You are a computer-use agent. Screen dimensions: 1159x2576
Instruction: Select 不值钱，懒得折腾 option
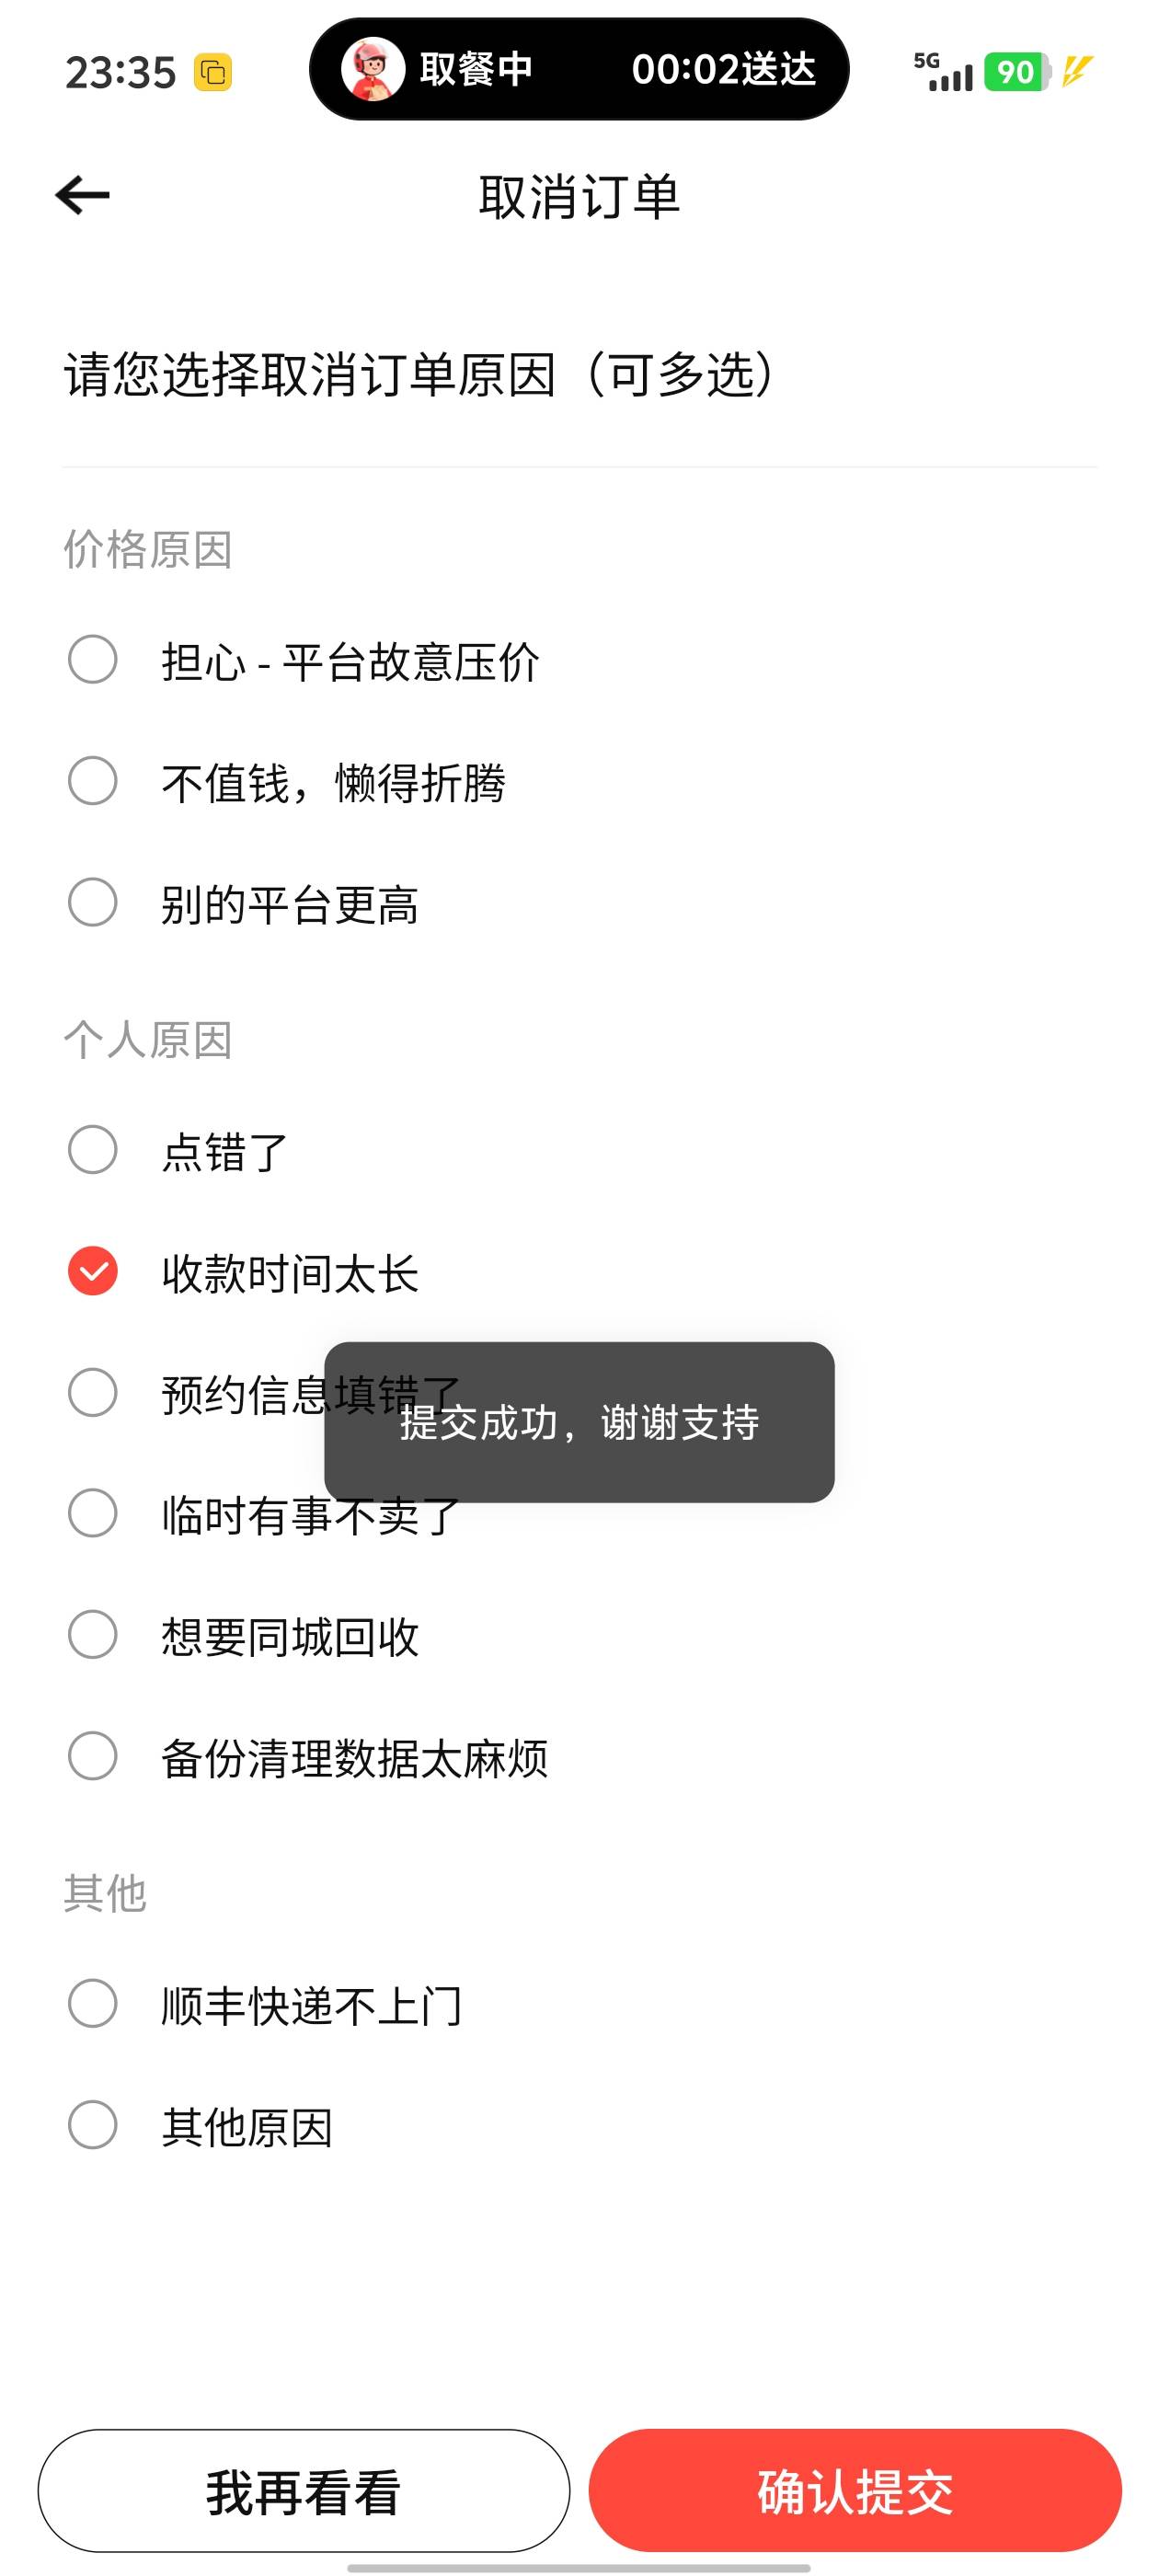click(93, 781)
